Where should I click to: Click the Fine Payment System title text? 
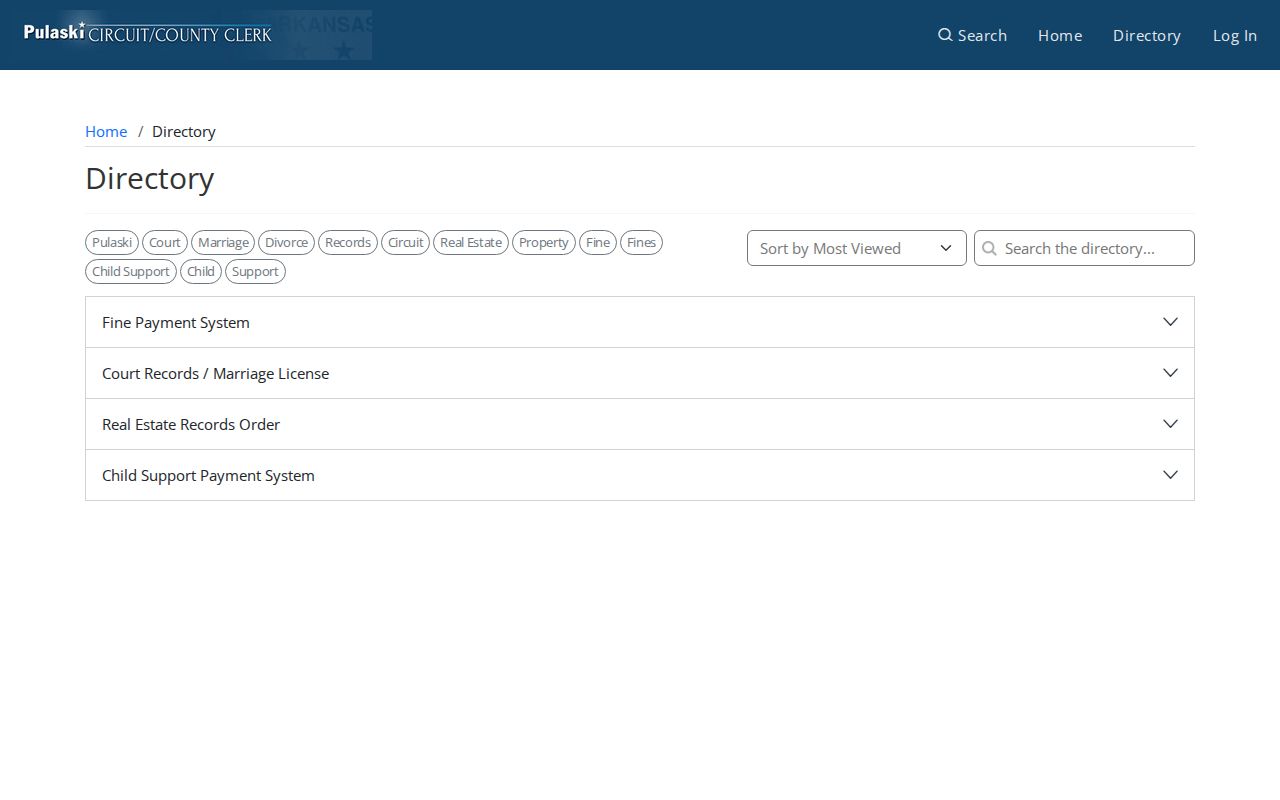pyautogui.click(x=176, y=322)
